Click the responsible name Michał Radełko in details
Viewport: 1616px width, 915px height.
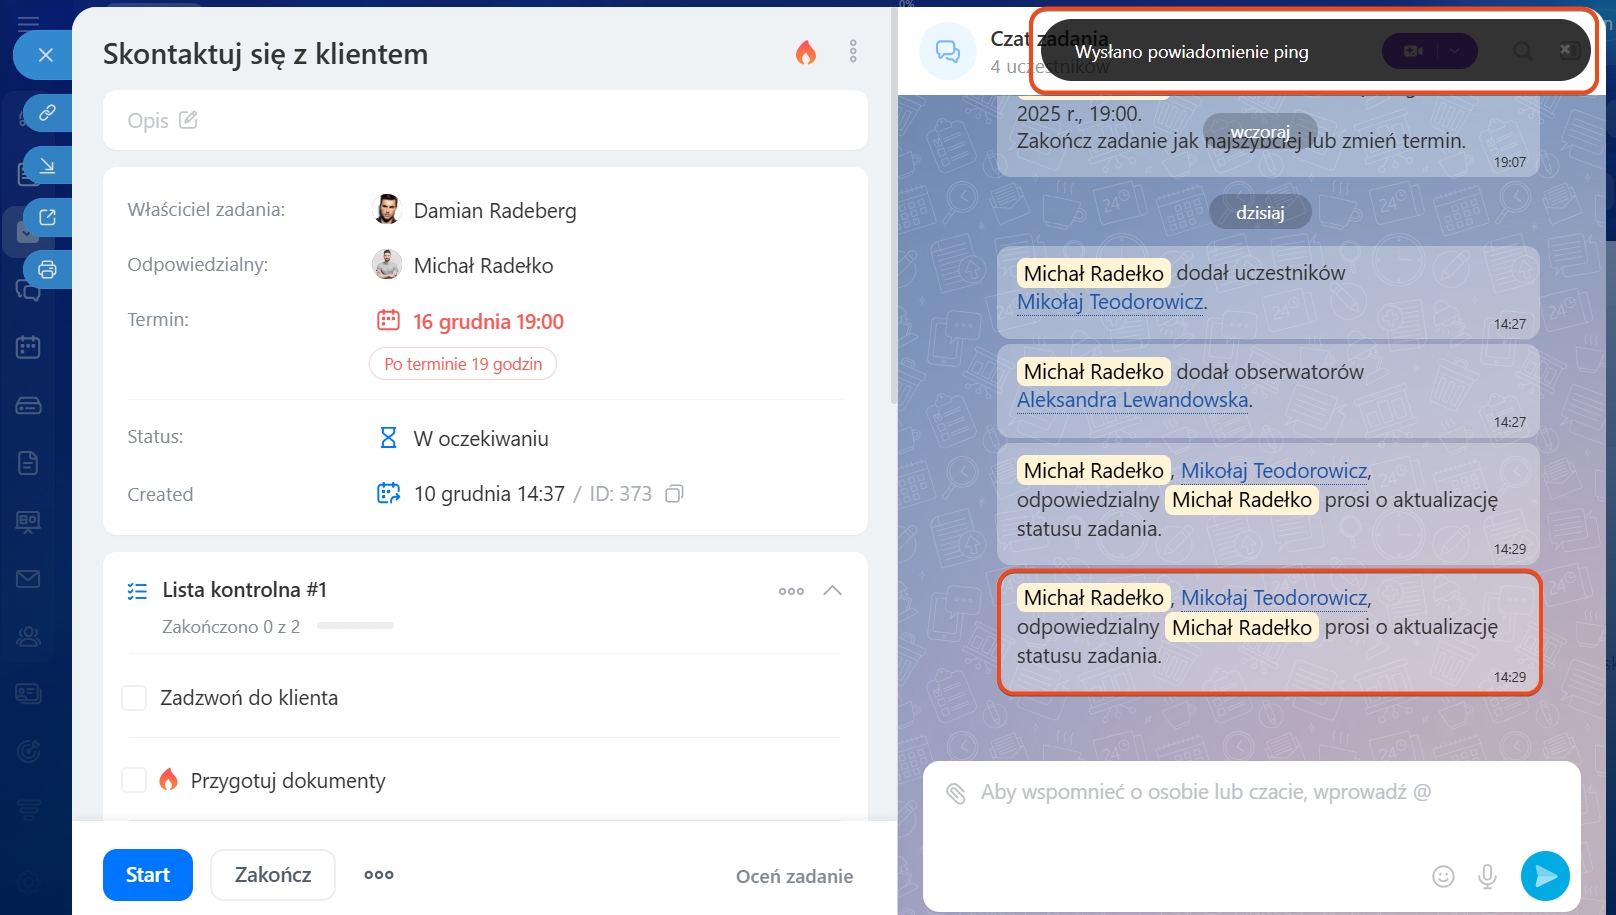(x=483, y=265)
